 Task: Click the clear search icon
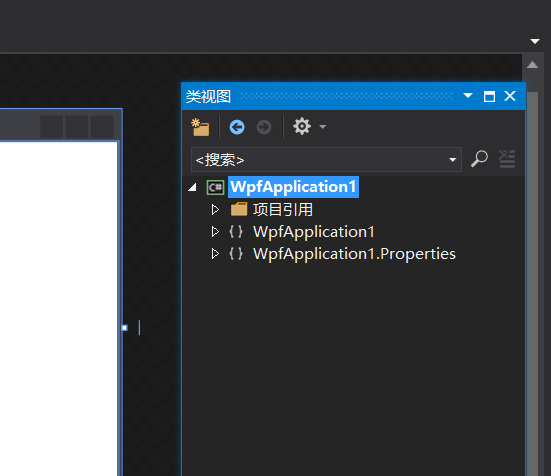click(507, 159)
